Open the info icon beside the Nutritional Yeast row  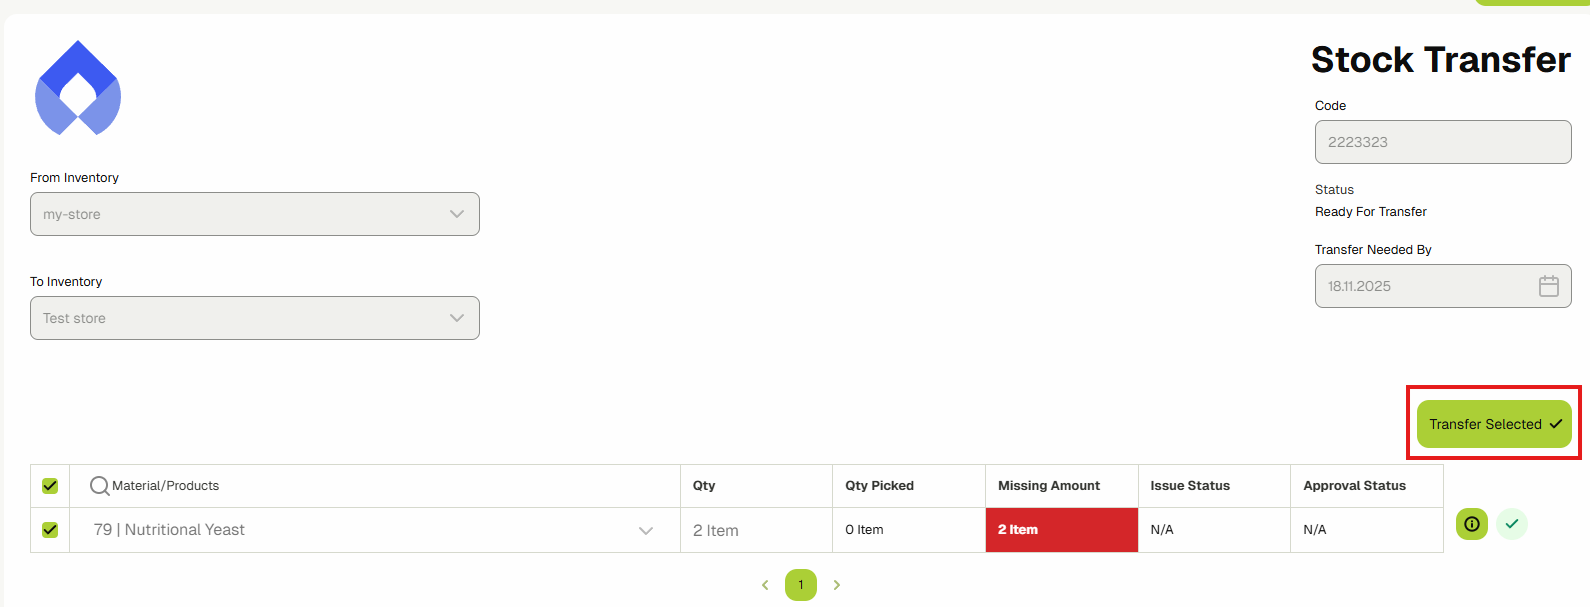coord(1471,523)
